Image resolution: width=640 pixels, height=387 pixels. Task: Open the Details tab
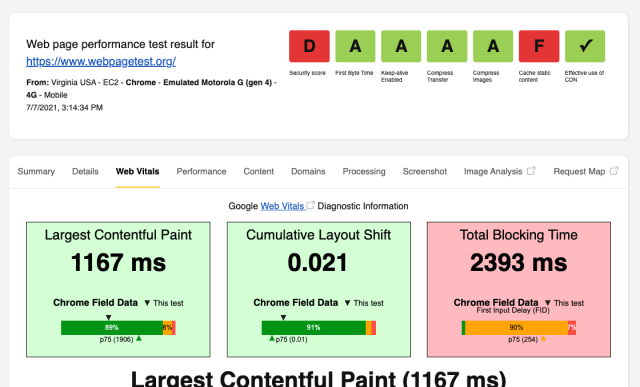(85, 171)
